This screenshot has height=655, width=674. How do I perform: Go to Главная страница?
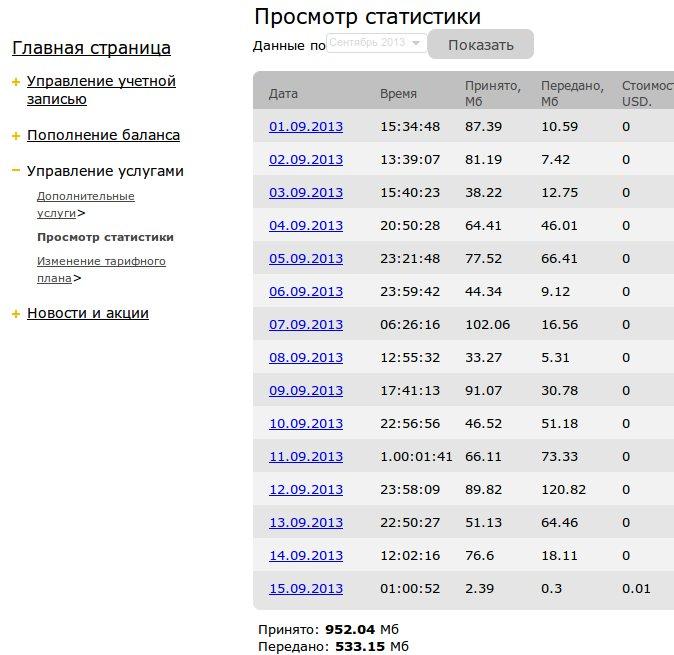91,48
